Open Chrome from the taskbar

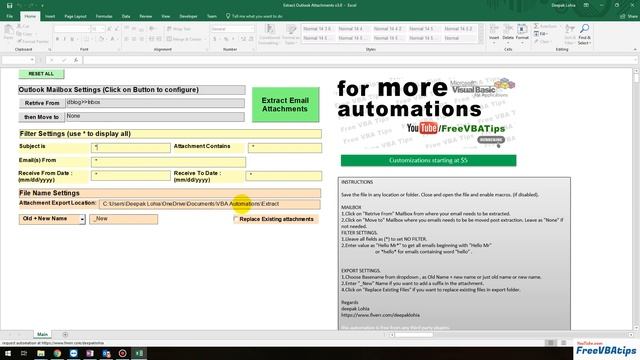pyautogui.click(x=57, y=353)
